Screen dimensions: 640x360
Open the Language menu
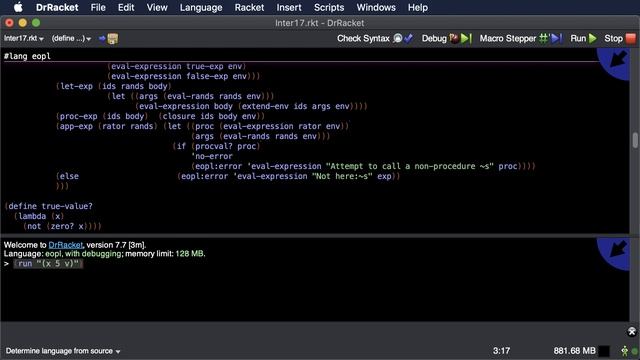tap(201, 7)
